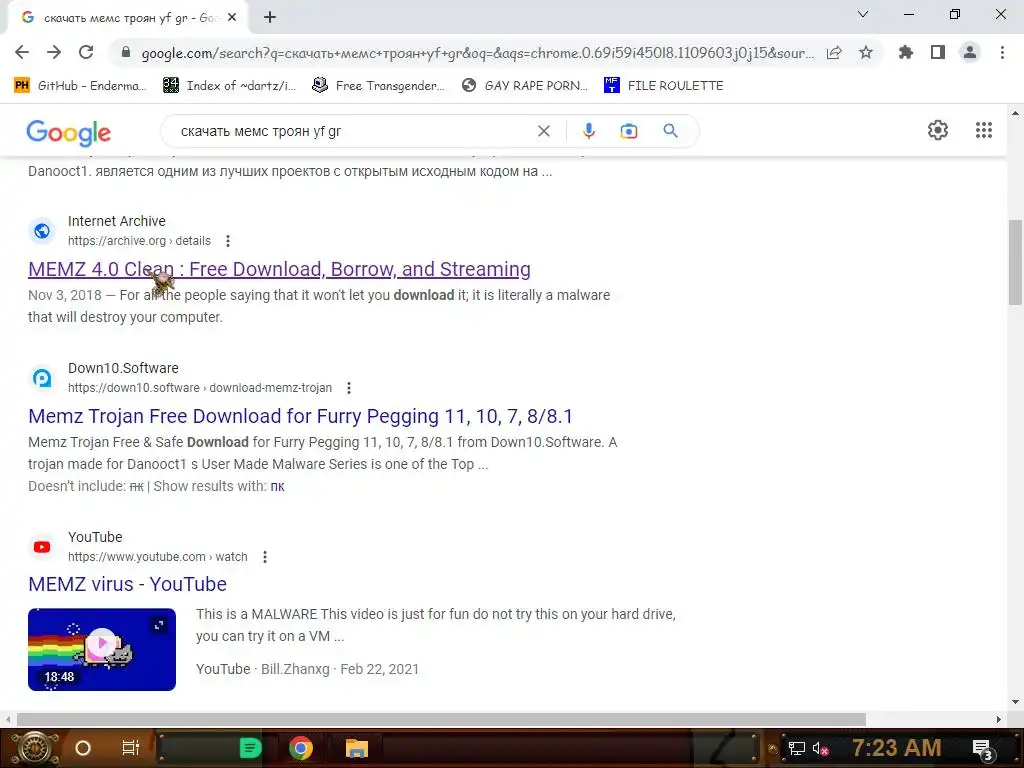Show results with пк link
Screen dimensions: 1024x768
278,487
